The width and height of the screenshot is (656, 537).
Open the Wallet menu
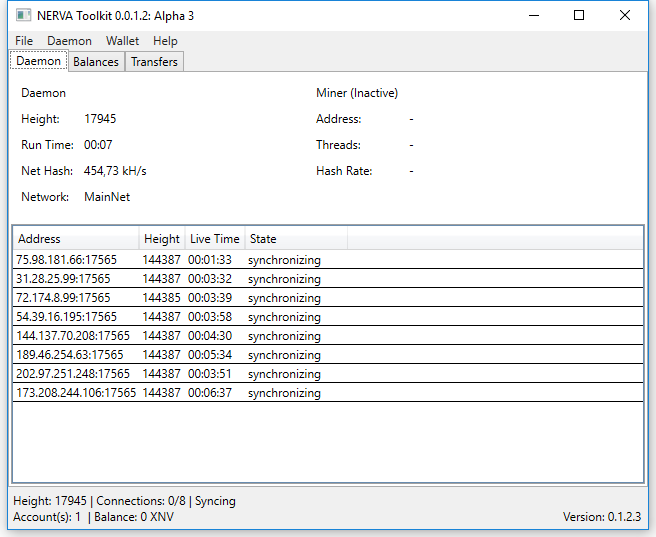click(122, 41)
